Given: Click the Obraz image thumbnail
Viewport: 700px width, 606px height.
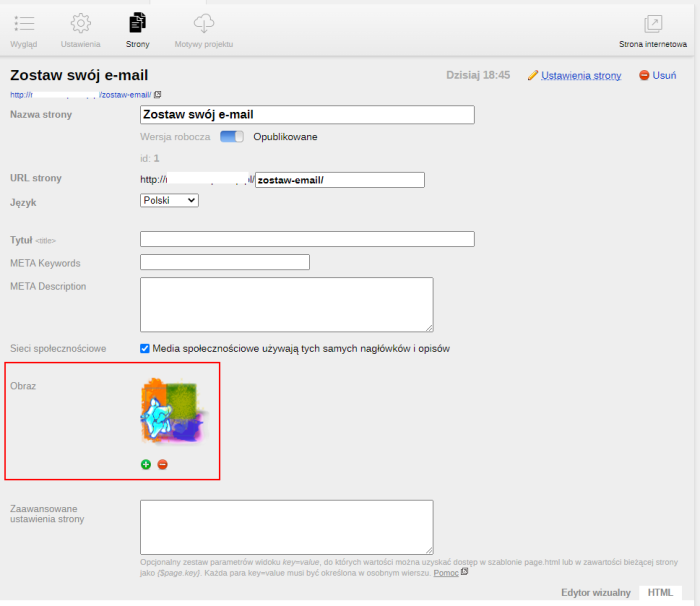Looking at the screenshot, I should [174, 411].
